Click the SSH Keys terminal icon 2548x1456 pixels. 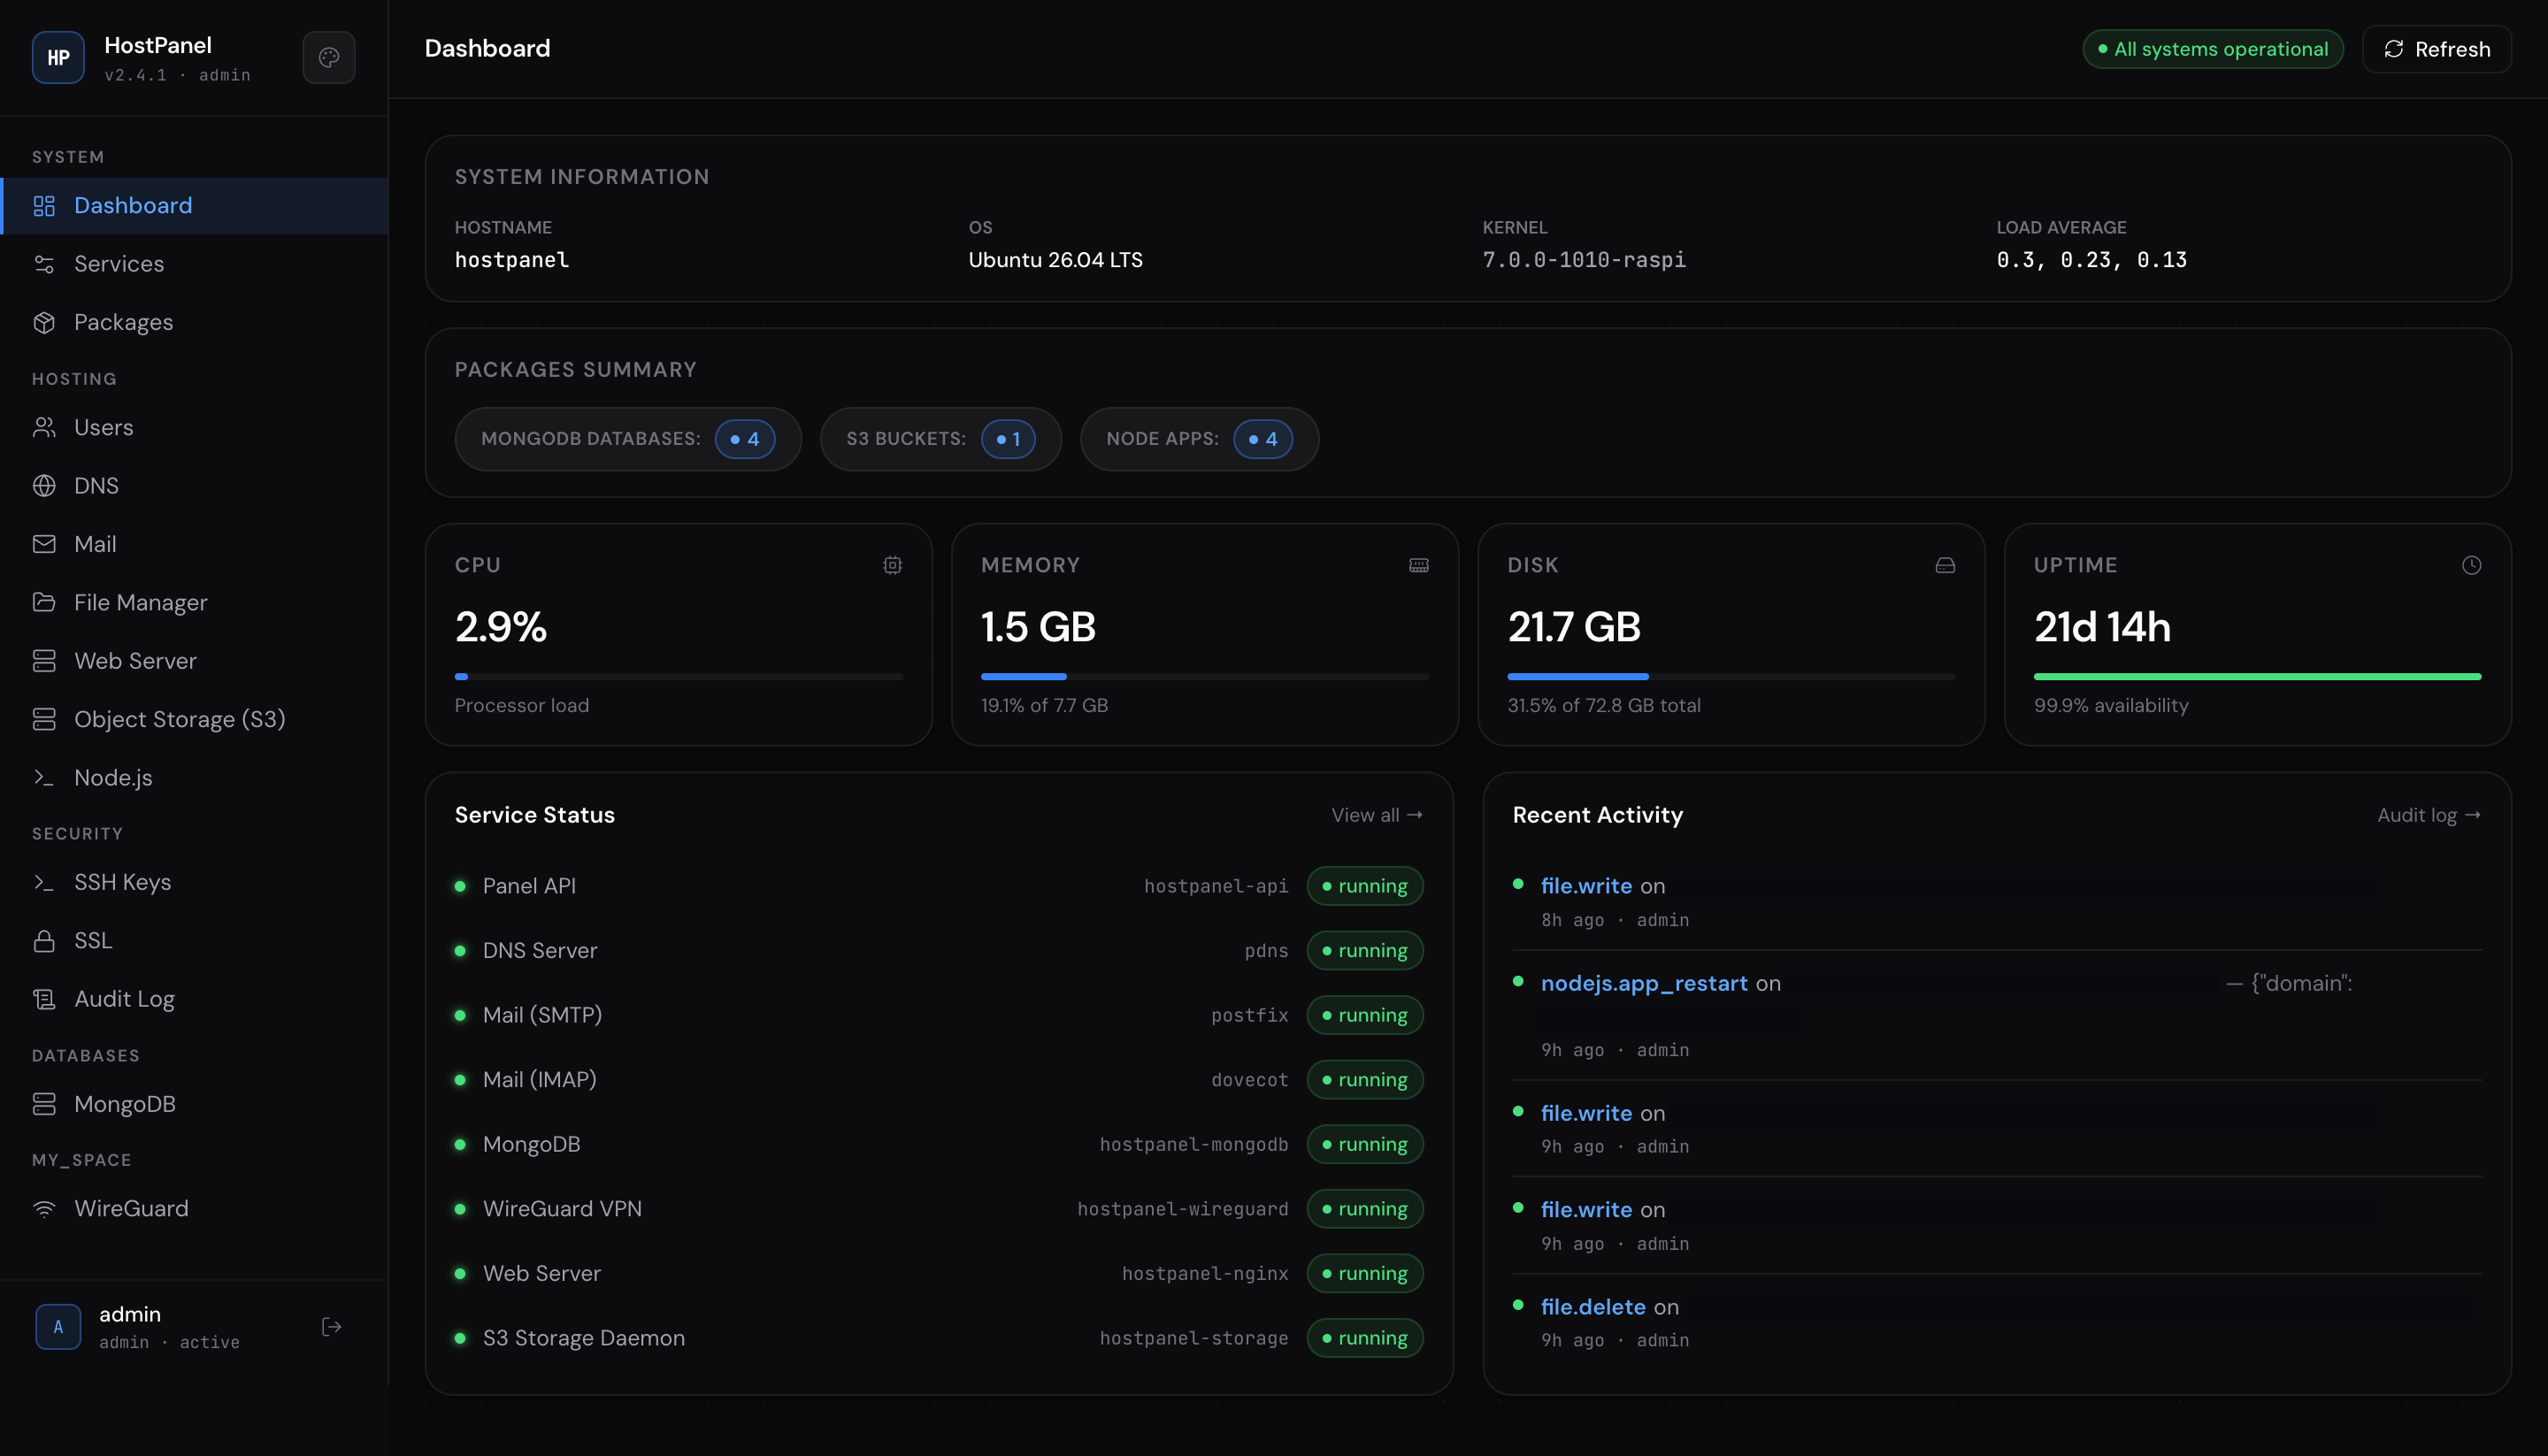[44, 882]
